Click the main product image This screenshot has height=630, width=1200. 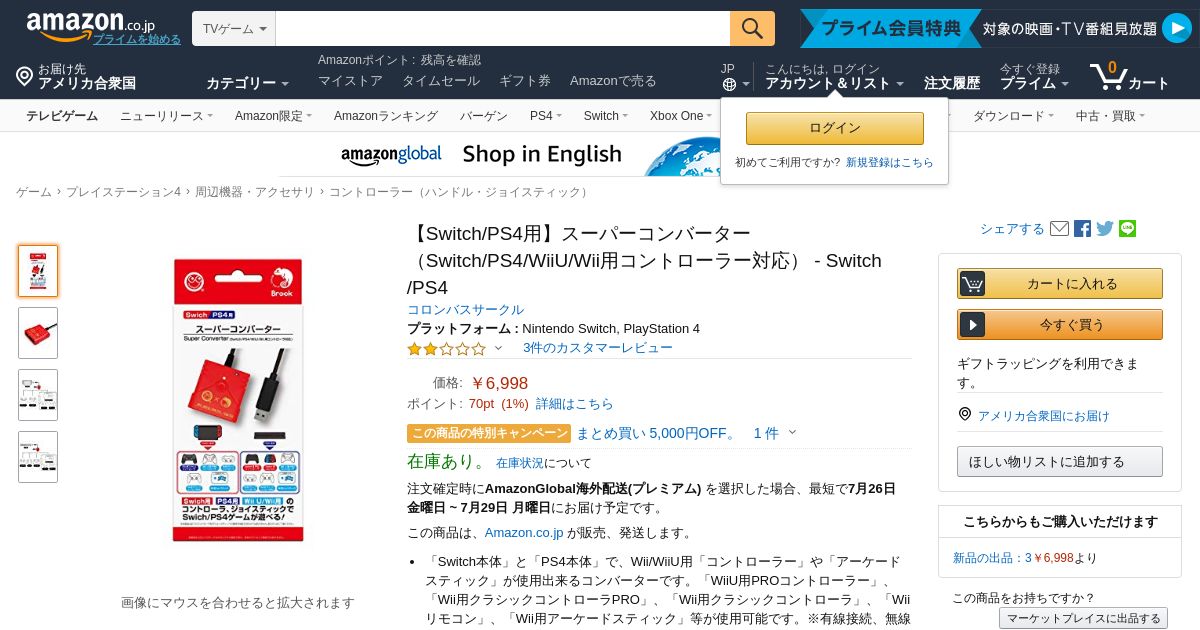tap(238, 400)
